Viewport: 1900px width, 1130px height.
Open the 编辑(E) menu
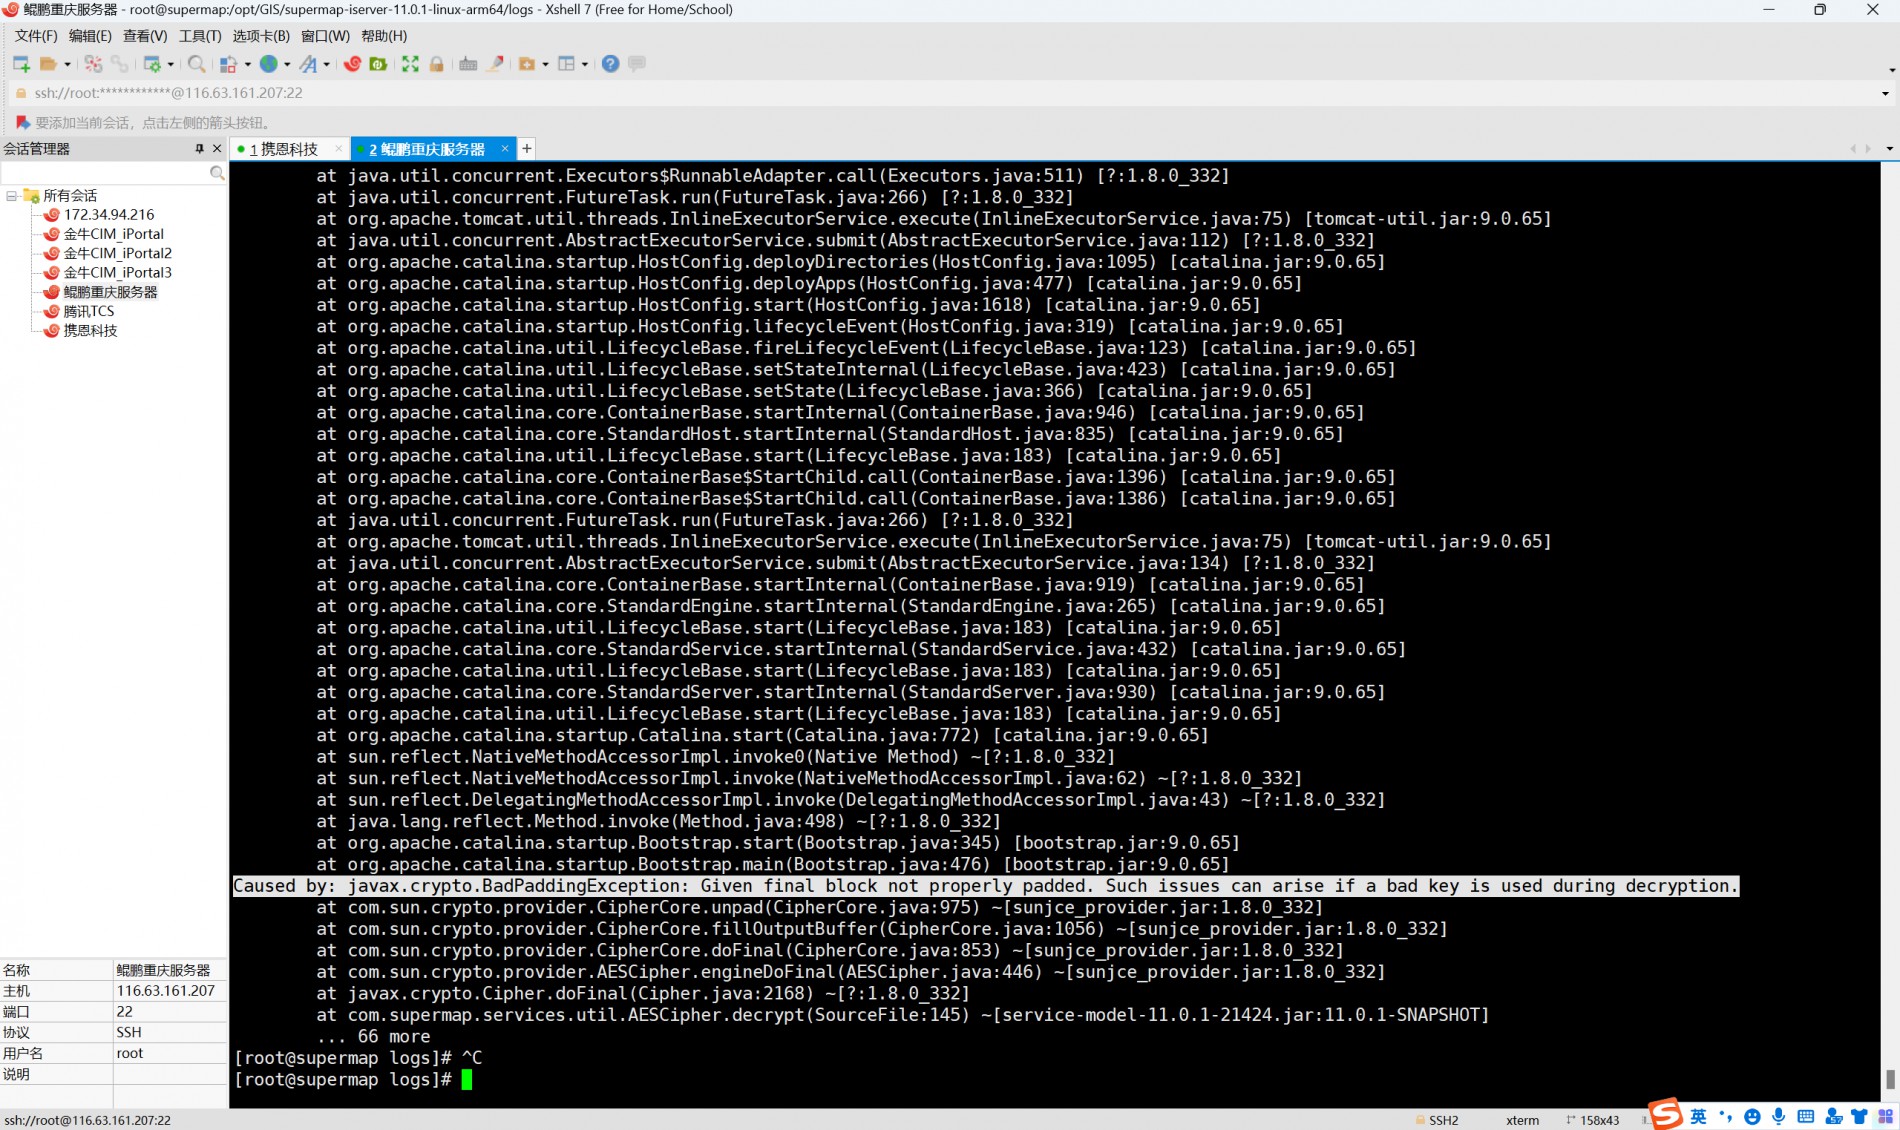pos(90,36)
